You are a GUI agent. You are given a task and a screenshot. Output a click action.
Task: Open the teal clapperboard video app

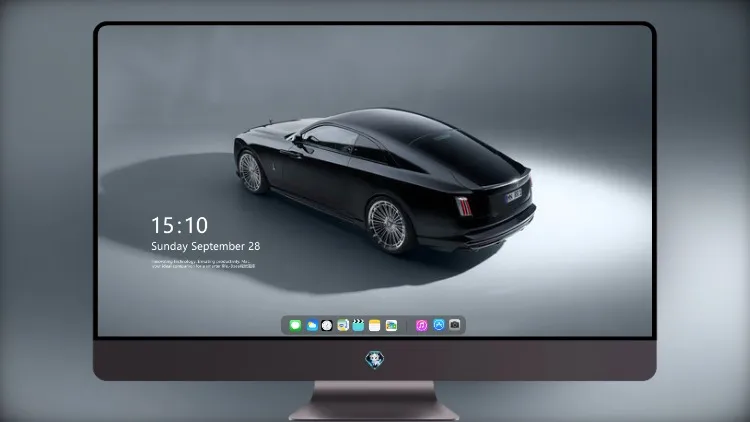(358, 325)
